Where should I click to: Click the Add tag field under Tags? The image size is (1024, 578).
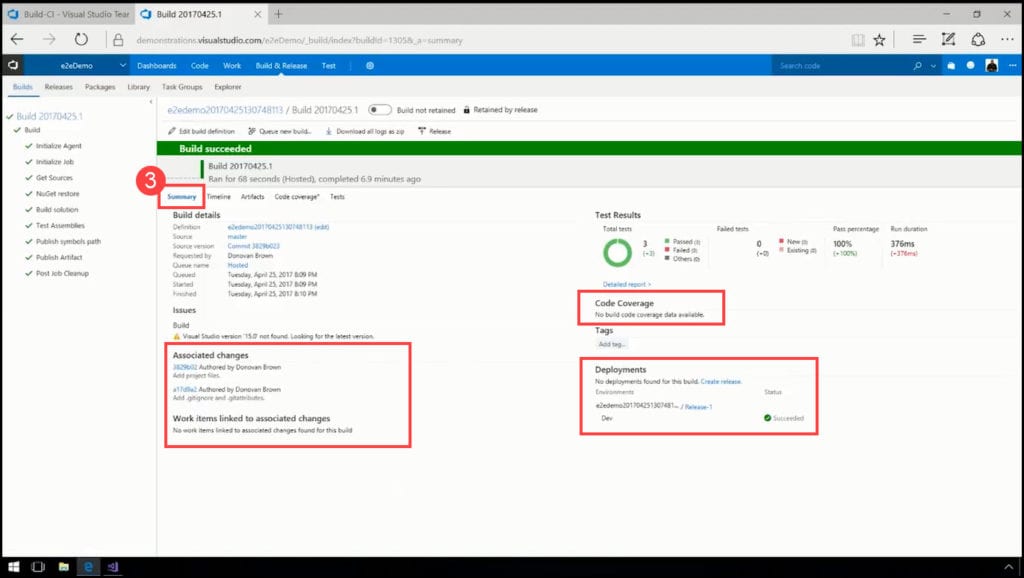(x=612, y=344)
